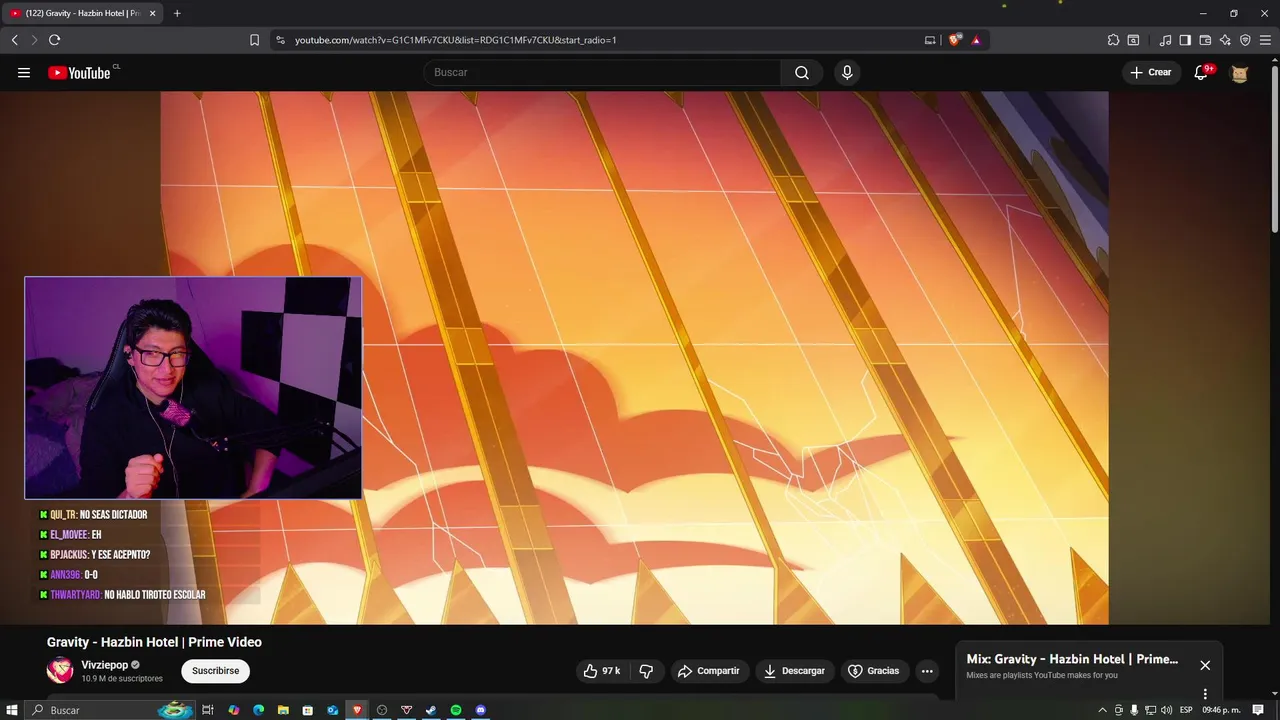Bookmark this page in the address bar

click(x=254, y=40)
